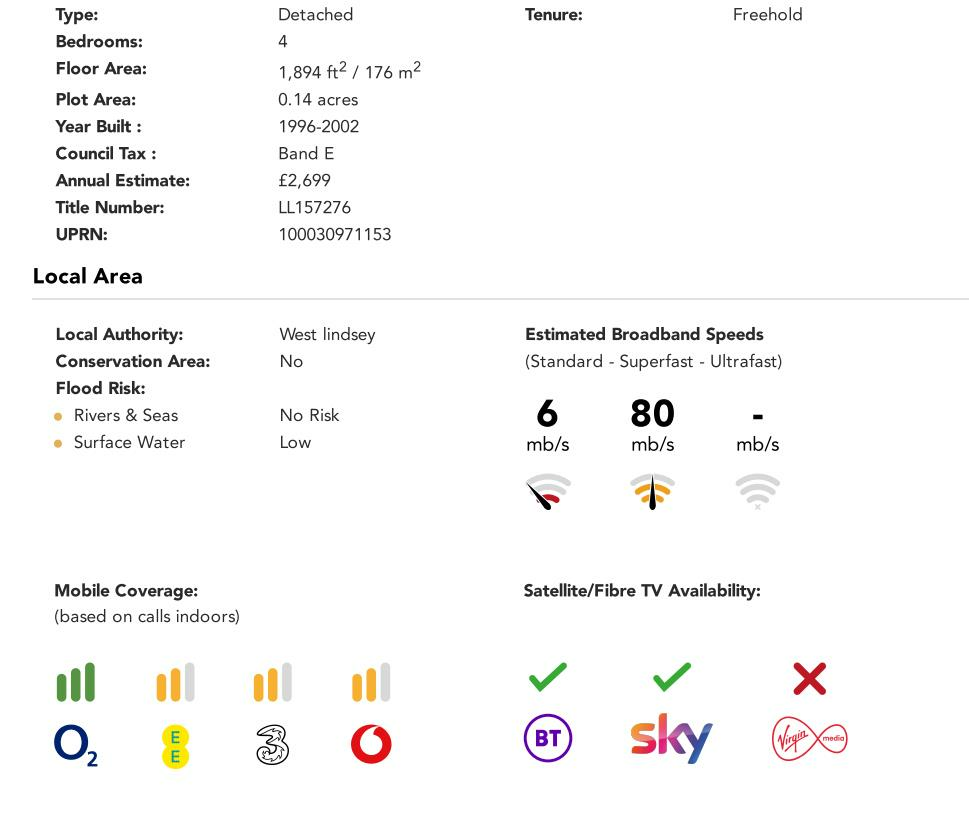Click the BT TV logo
Viewport: 969px width, 817px height.
point(548,738)
